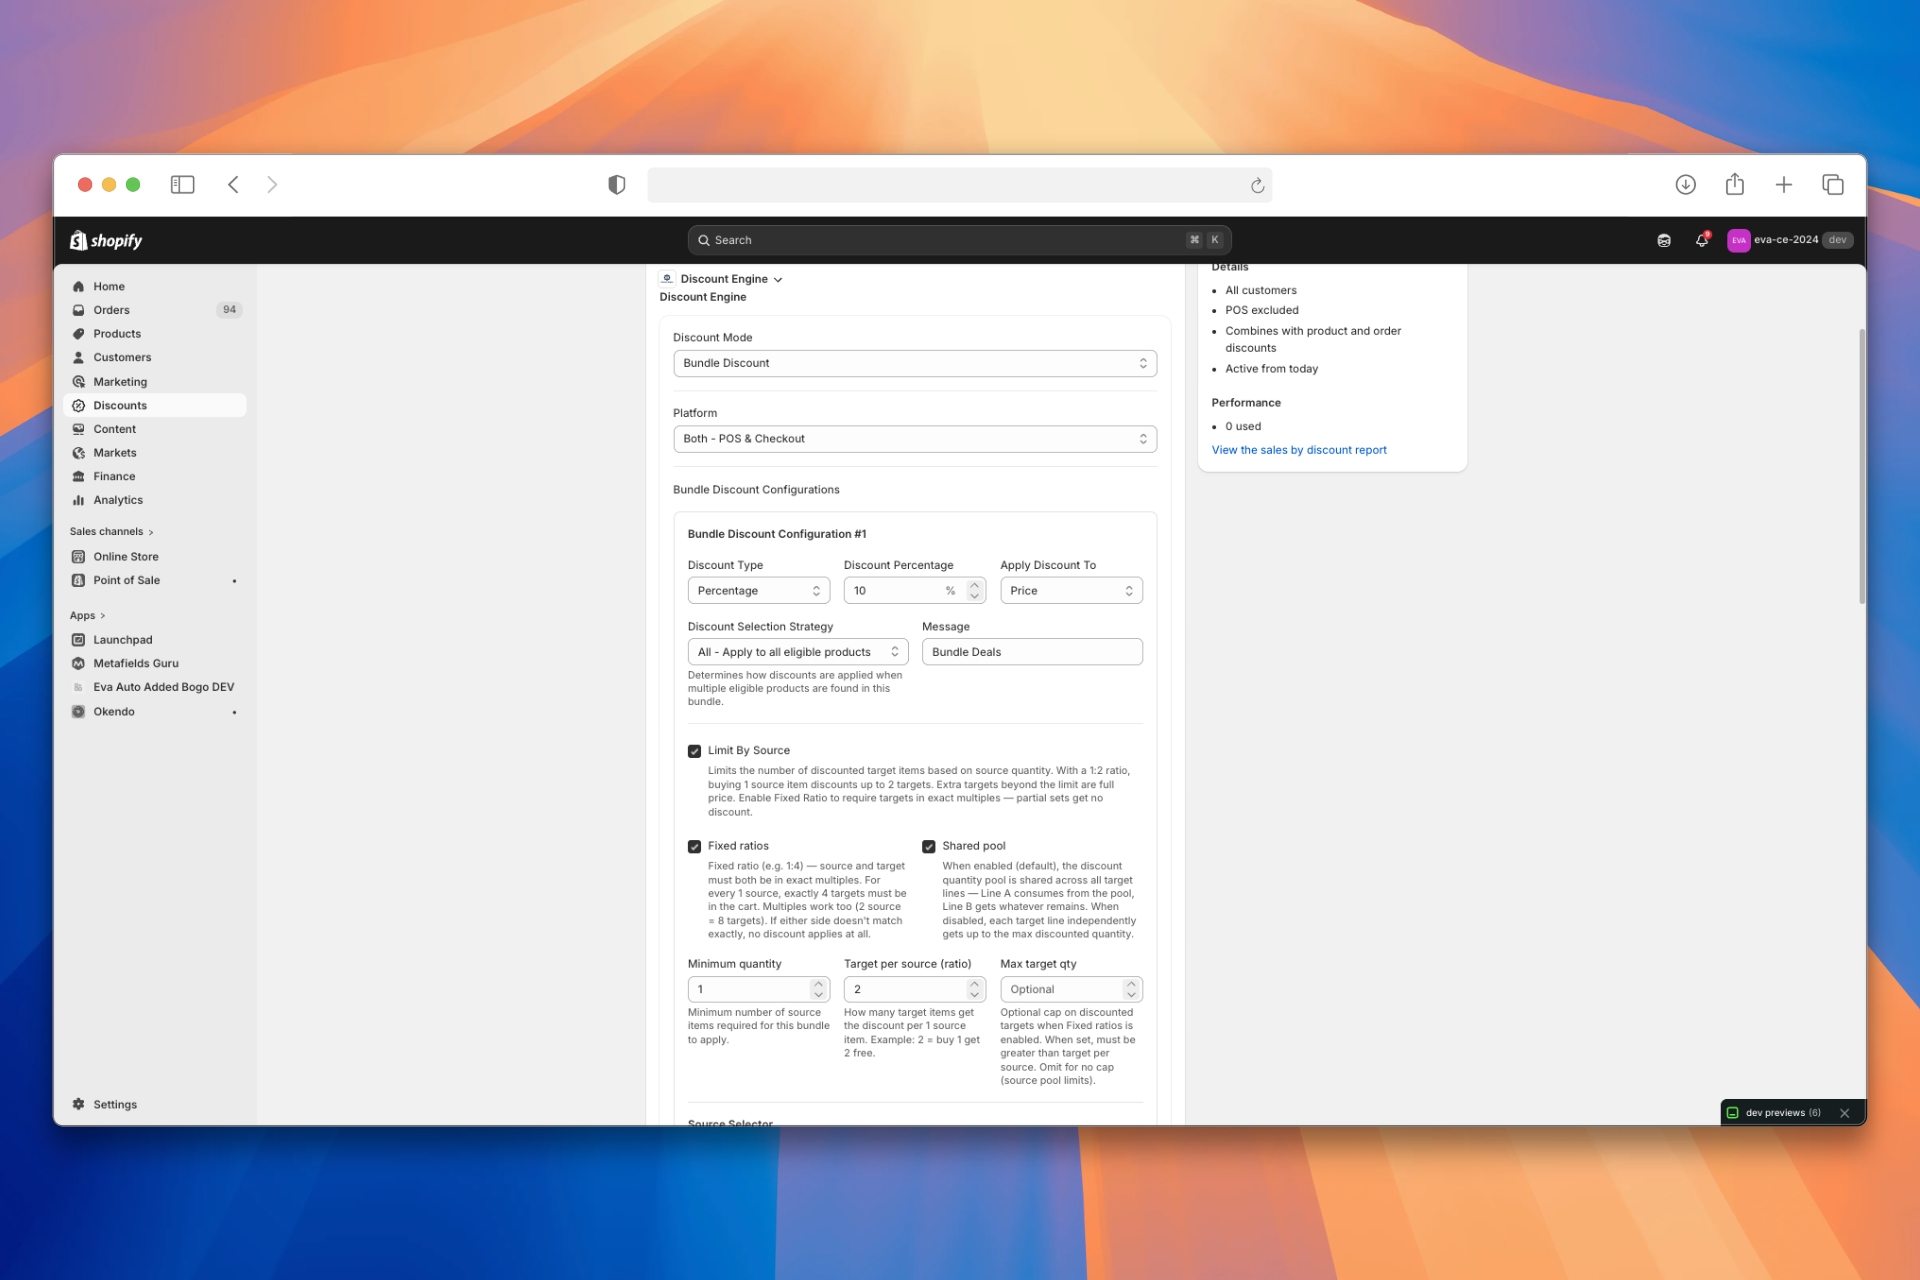This screenshot has height=1280, width=1920.
Task: Open the Point of Sale channel
Action: [126, 580]
